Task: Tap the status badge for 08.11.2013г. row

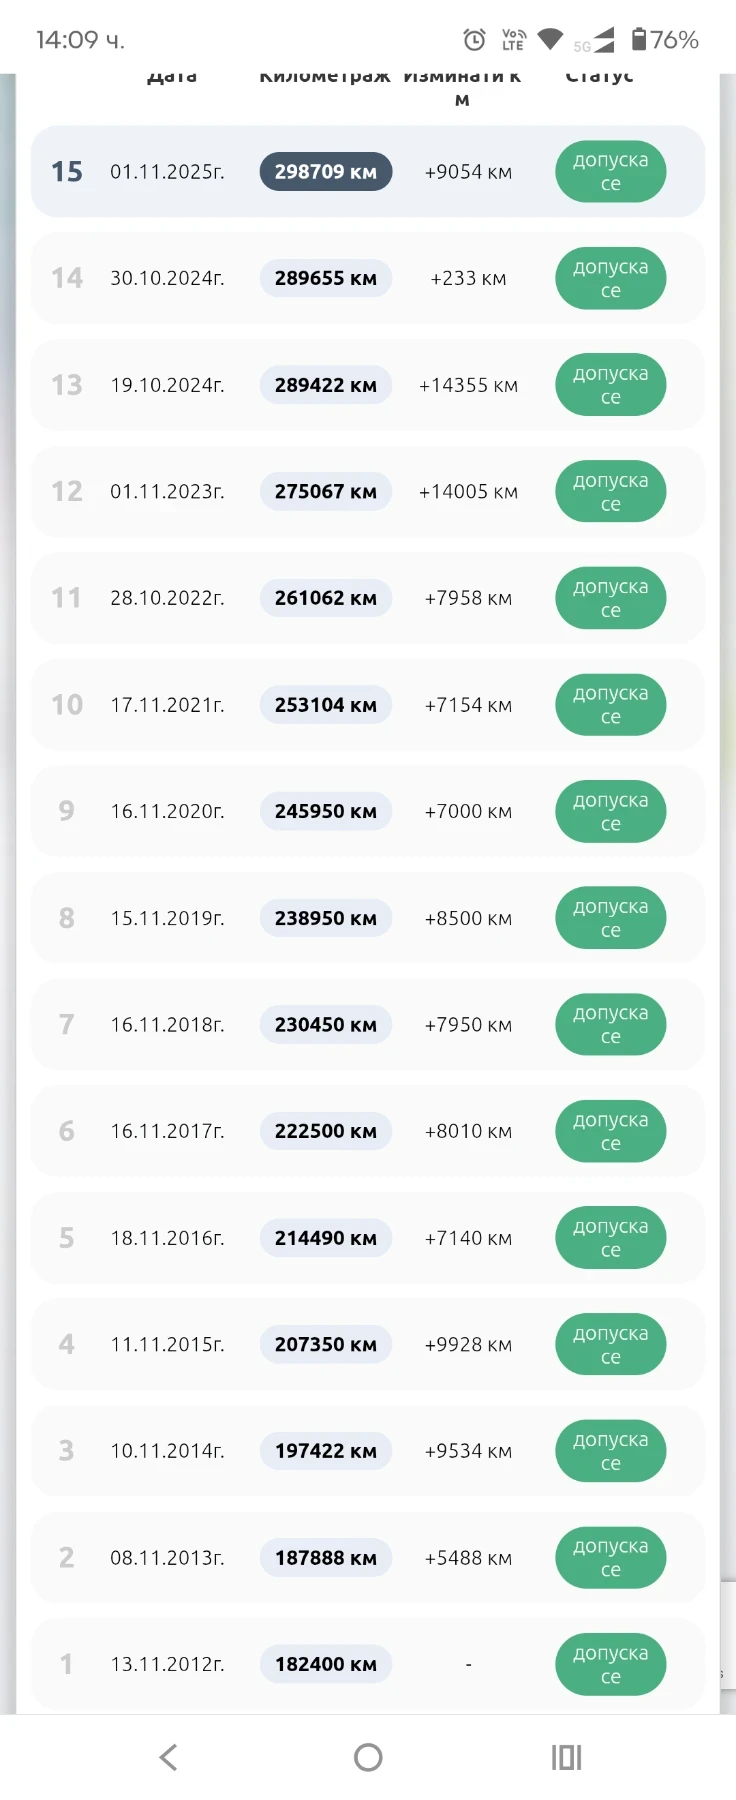Action: click(x=610, y=1558)
